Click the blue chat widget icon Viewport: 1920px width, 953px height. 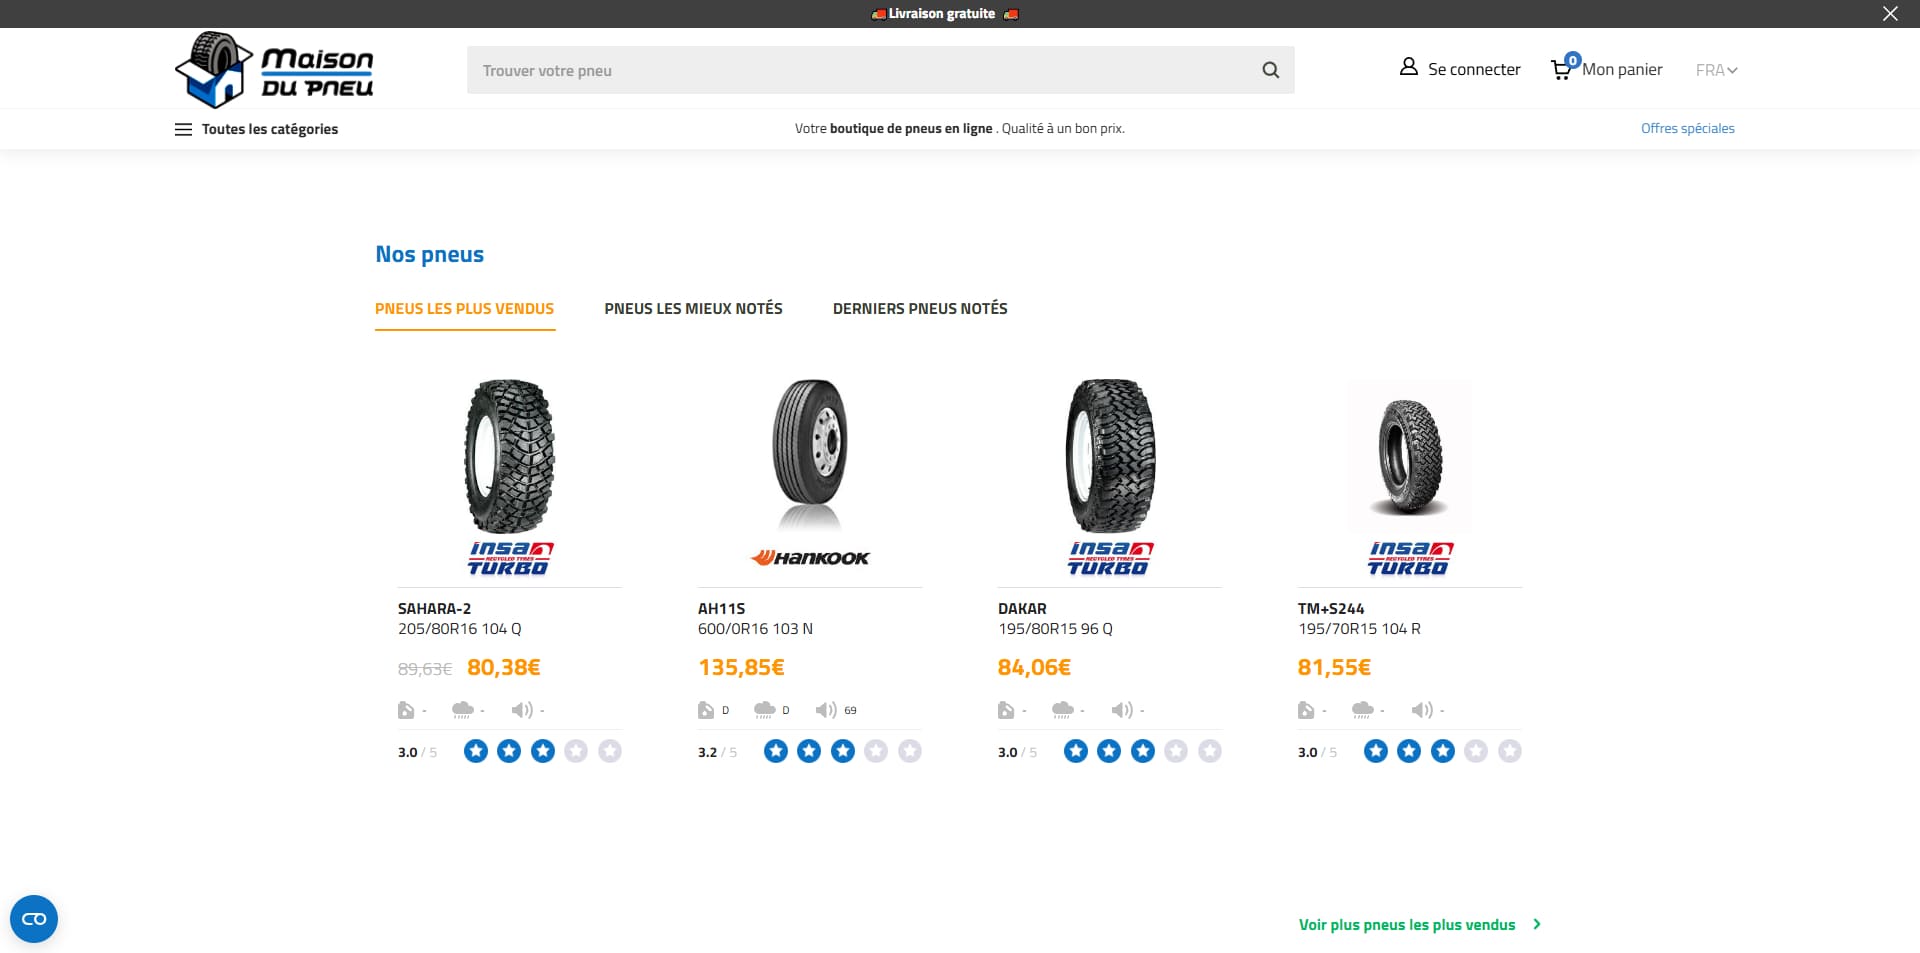click(34, 919)
